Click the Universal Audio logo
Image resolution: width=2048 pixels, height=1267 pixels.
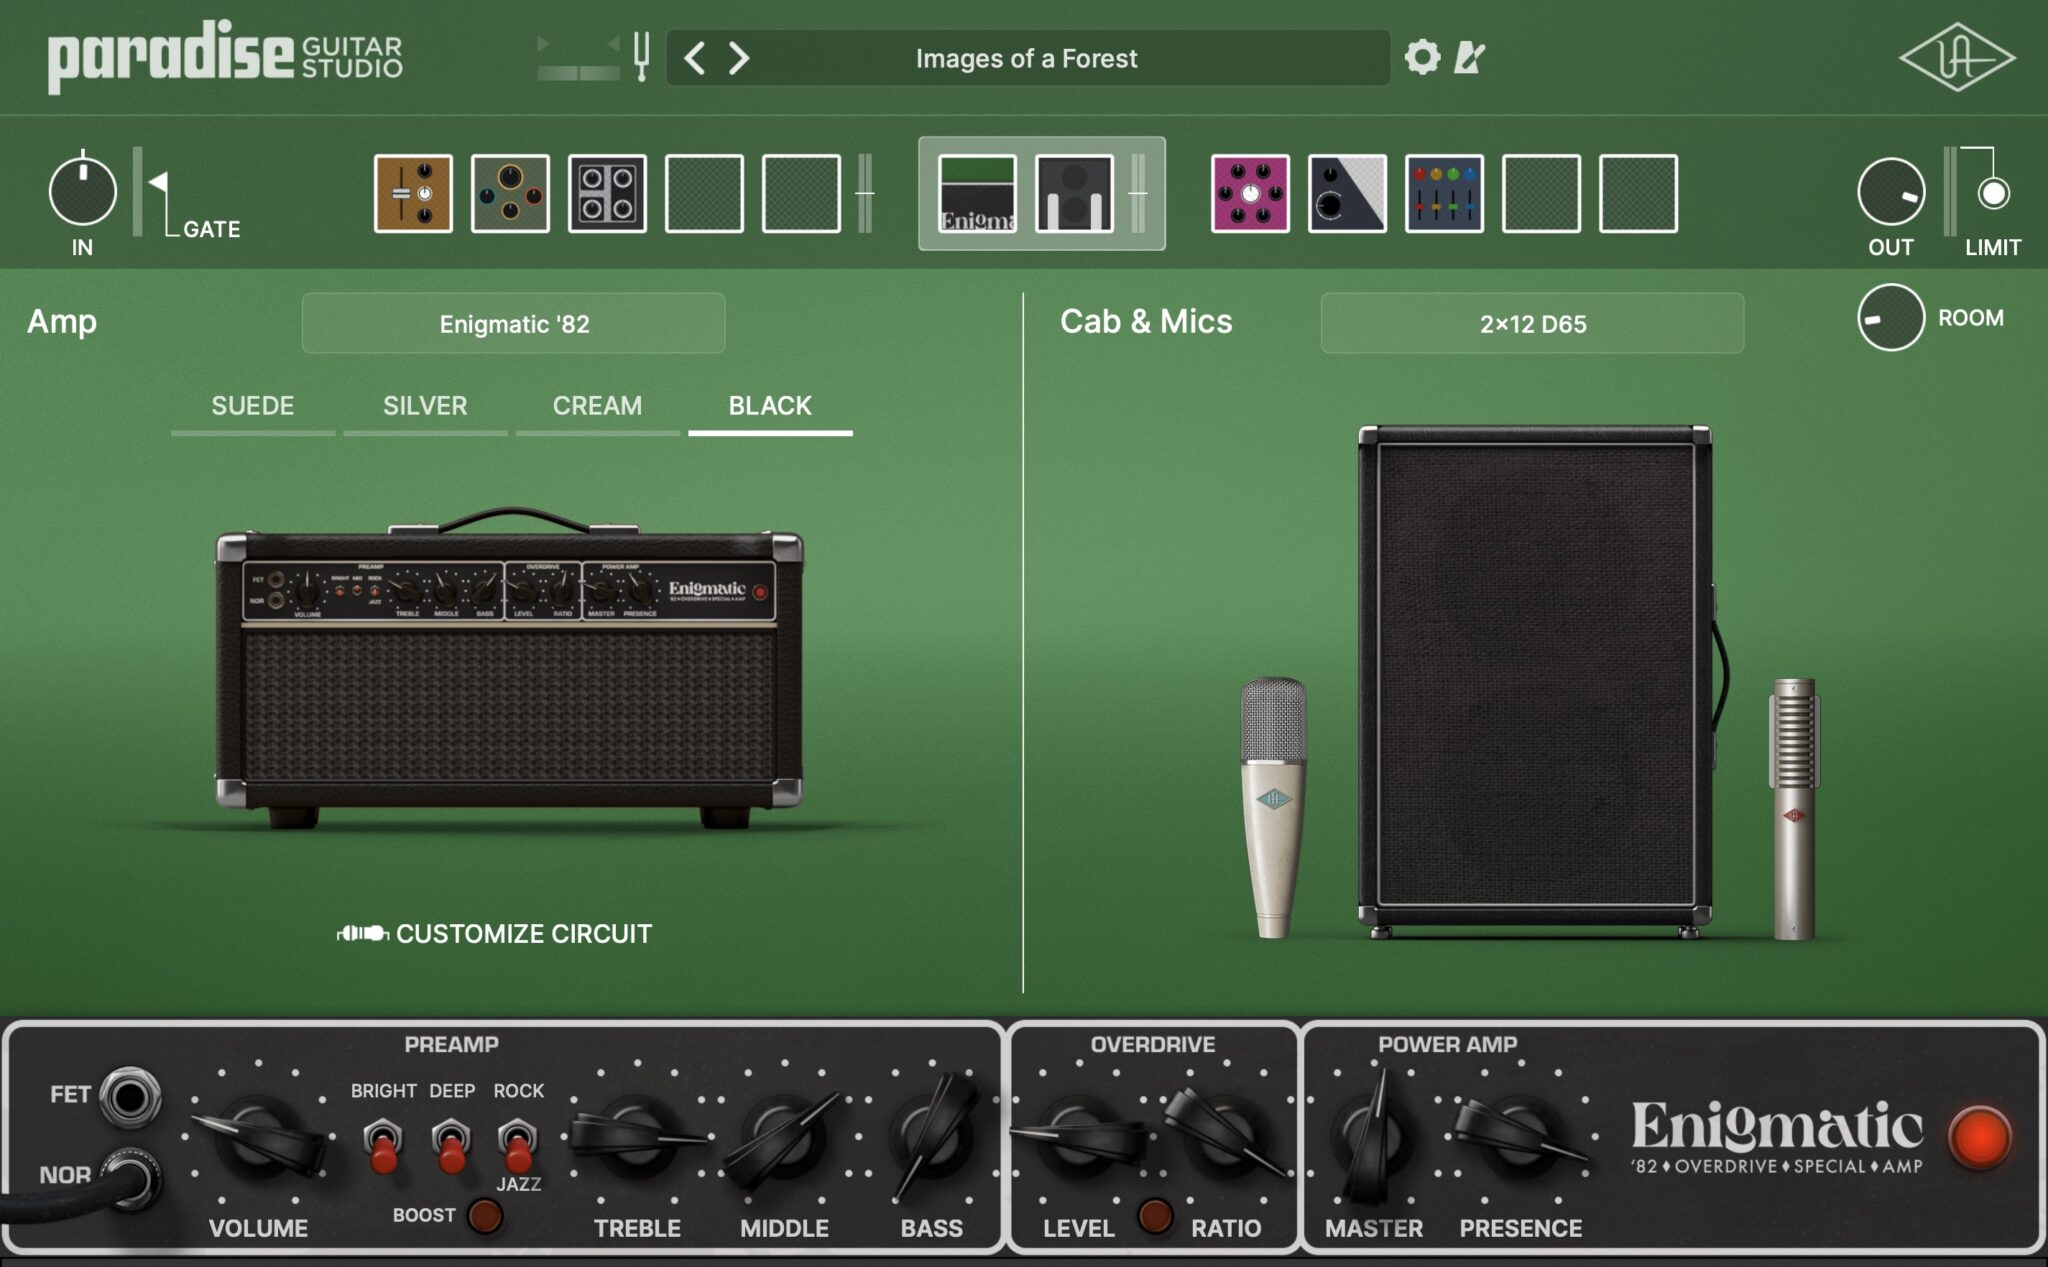click(1956, 57)
